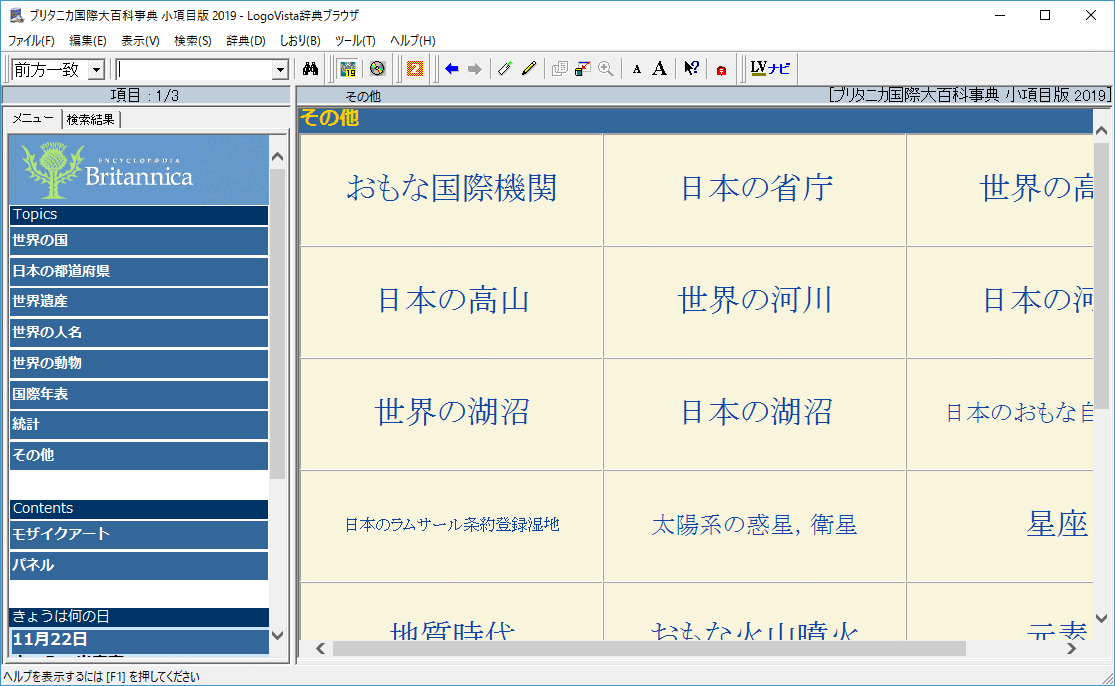Open the 表示(V) menu
1115x686 pixels.
click(140, 41)
